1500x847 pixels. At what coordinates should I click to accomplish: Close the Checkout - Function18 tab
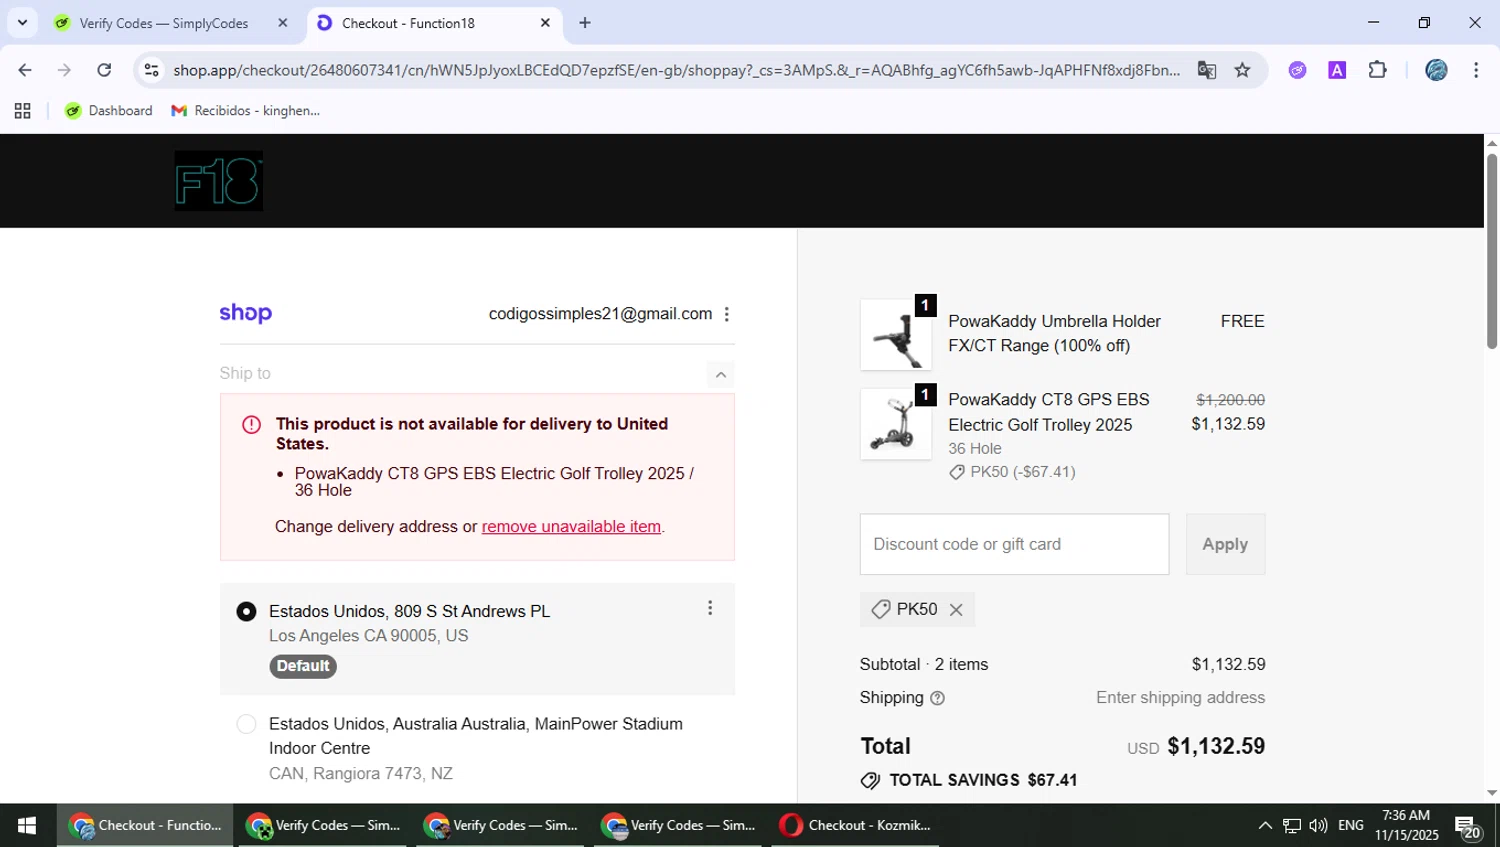(x=545, y=23)
